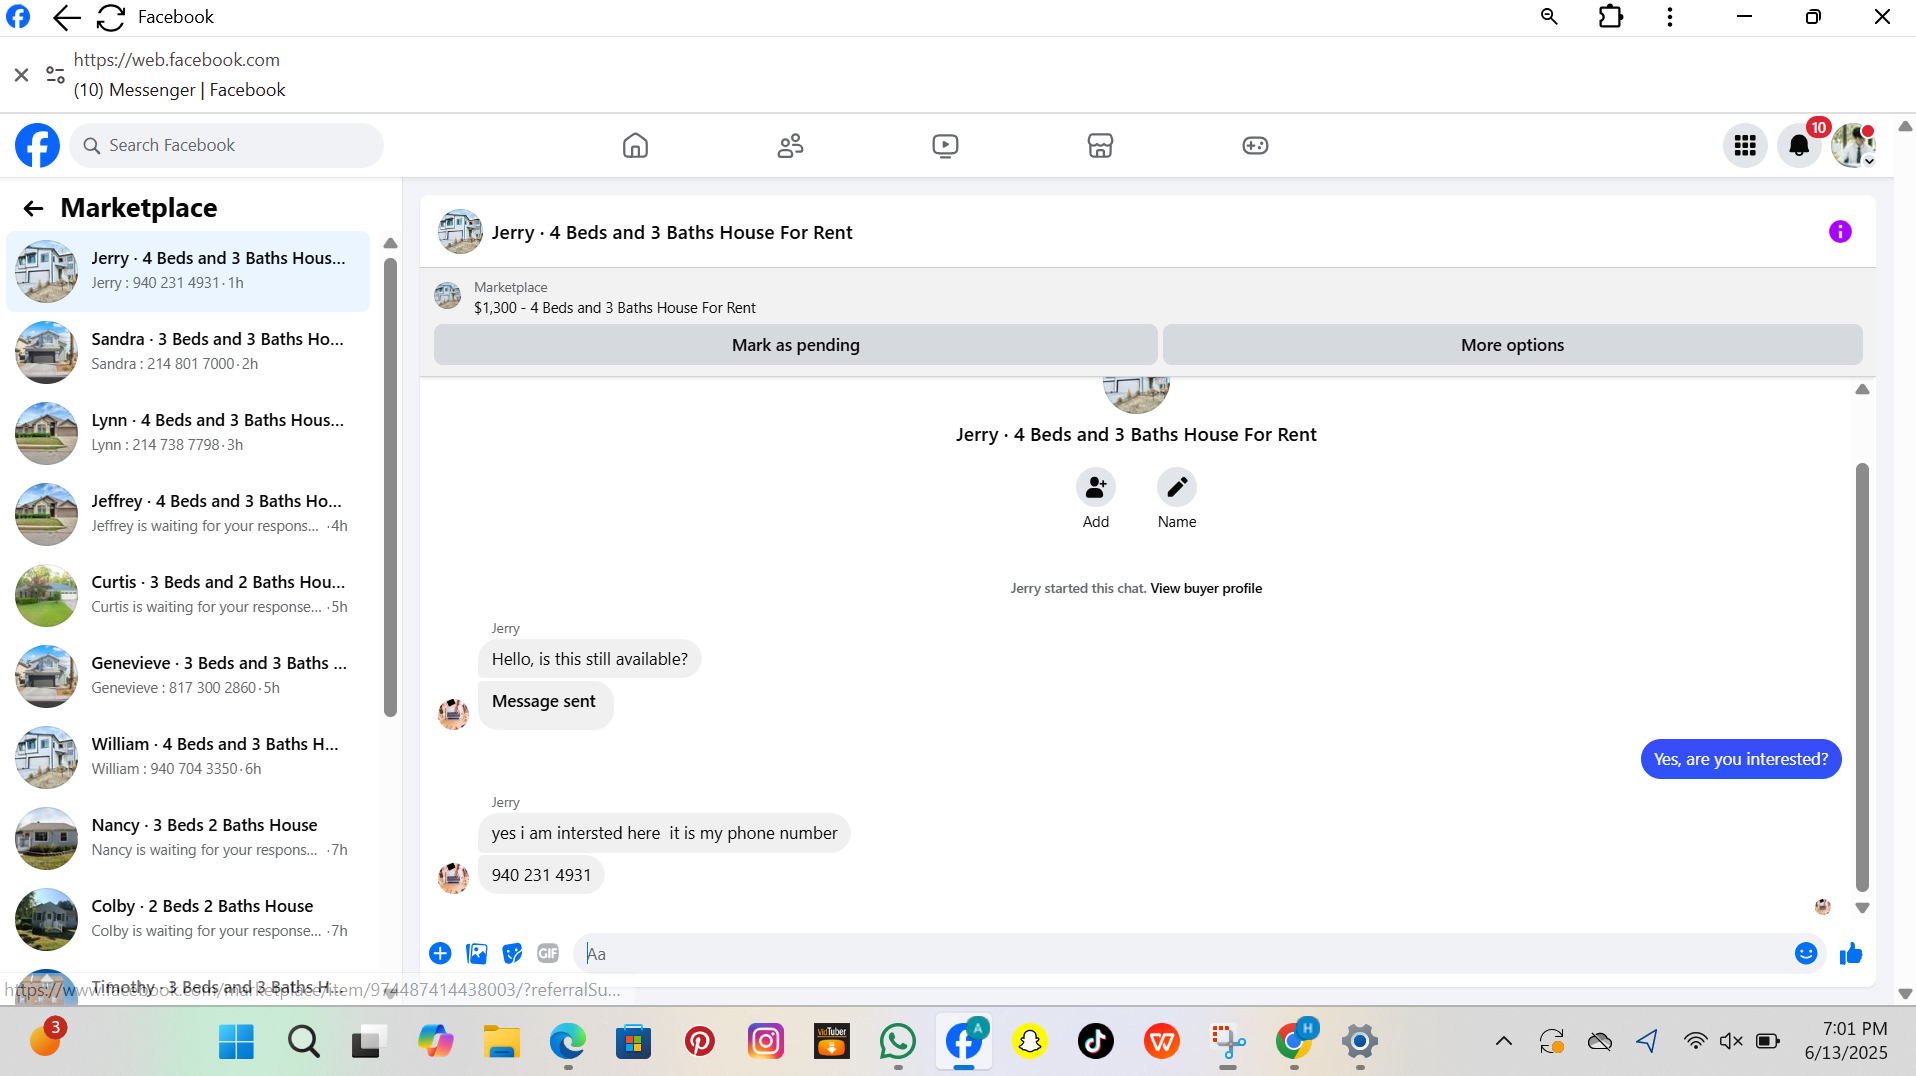The width and height of the screenshot is (1916, 1076).
Task: Reload the page with refresh icon
Action: point(111,17)
